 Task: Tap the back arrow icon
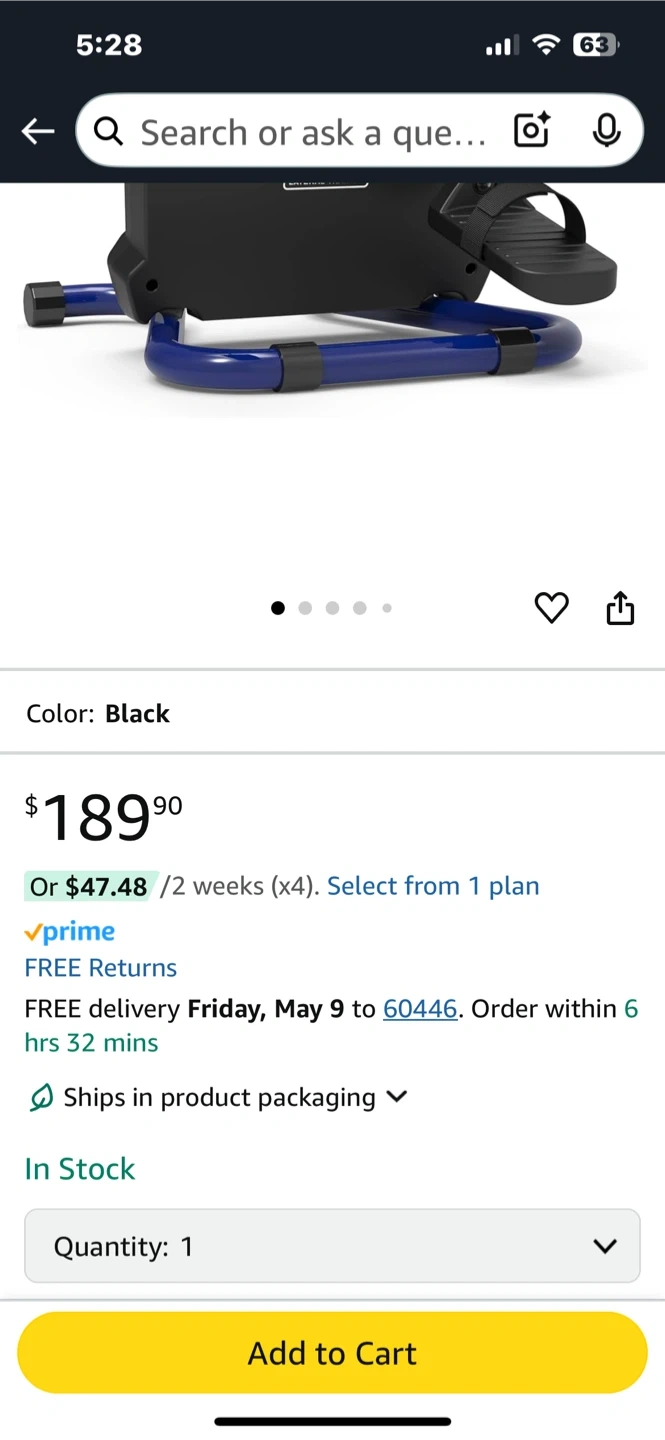tap(38, 131)
